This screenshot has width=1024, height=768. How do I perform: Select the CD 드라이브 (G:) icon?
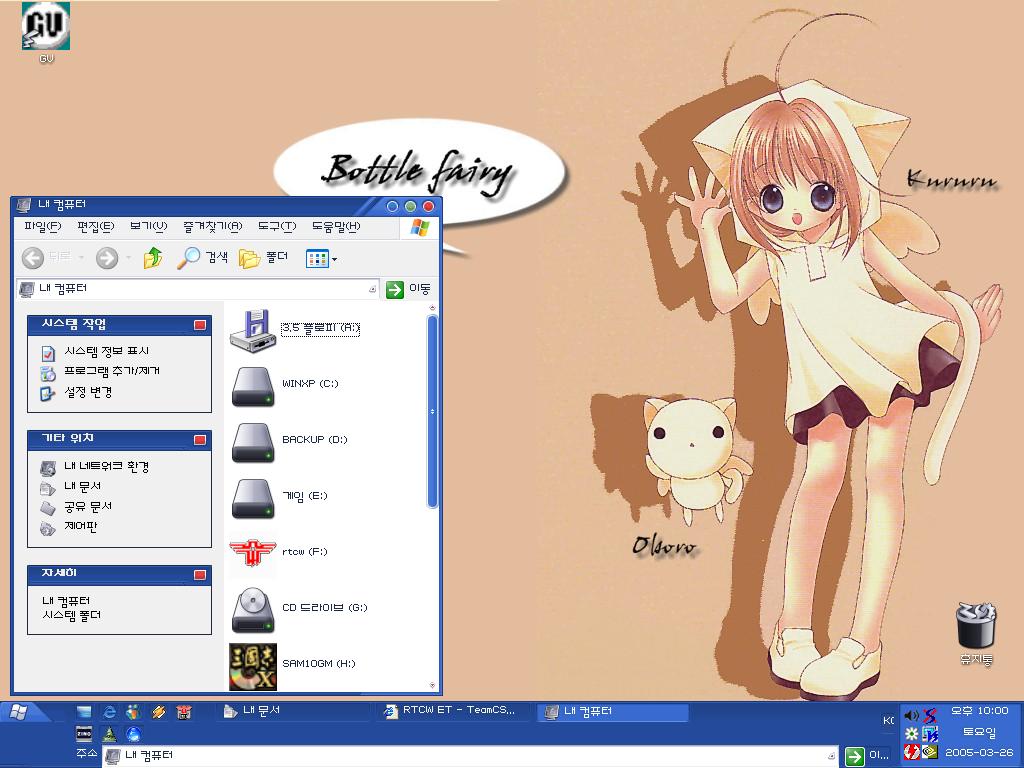point(252,609)
